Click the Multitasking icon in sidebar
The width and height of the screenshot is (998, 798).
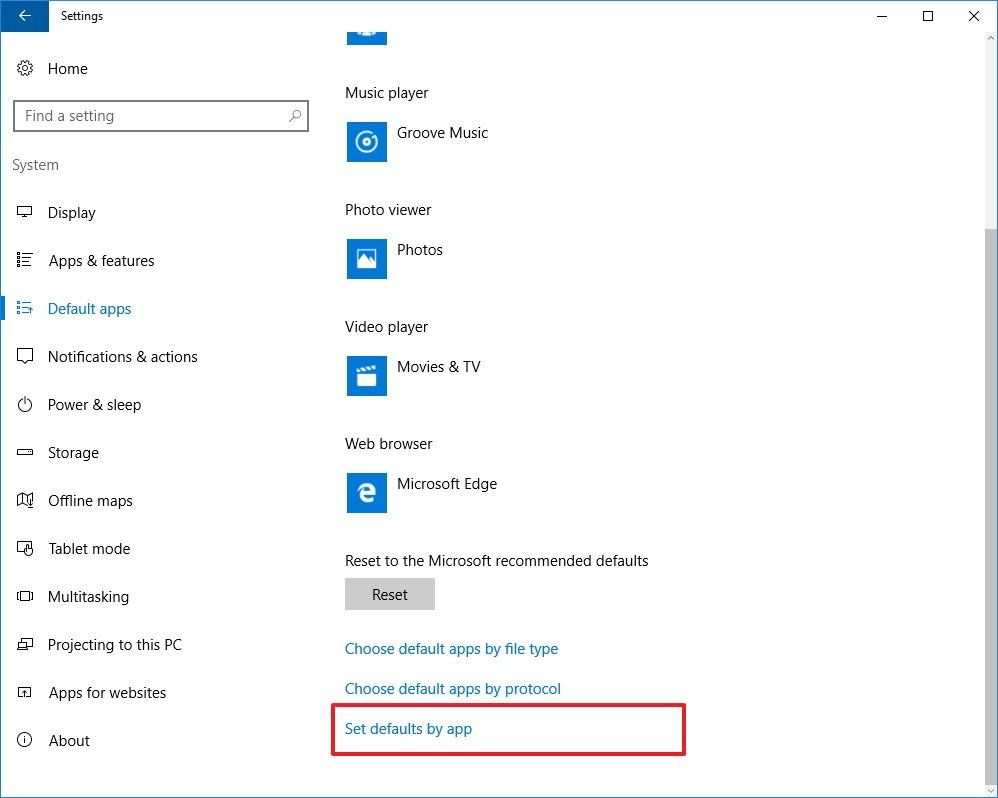(x=25, y=596)
